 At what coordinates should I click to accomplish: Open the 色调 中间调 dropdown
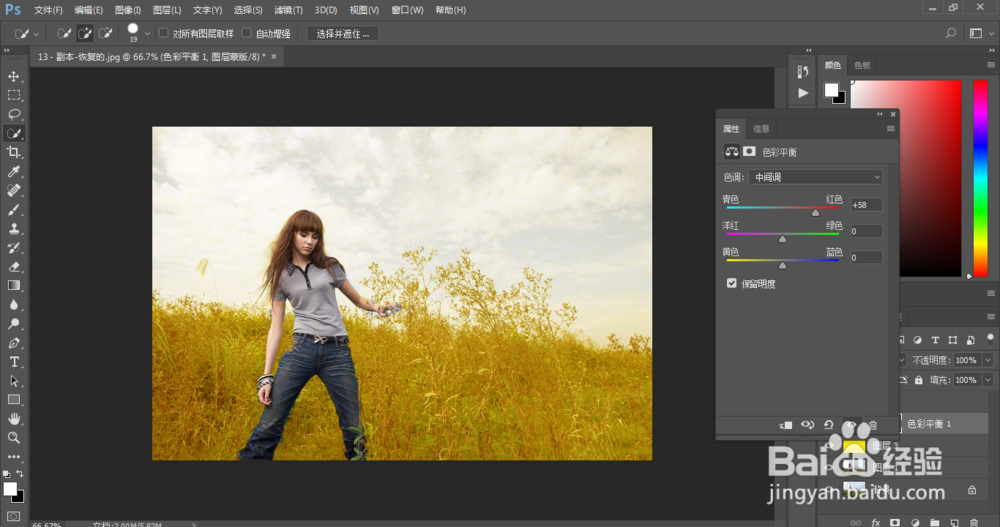(x=816, y=177)
